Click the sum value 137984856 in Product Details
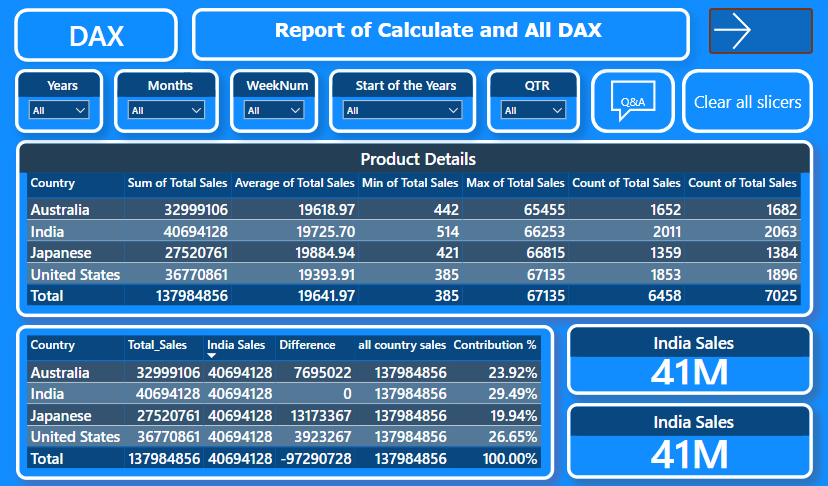Viewport: 828px width, 486px height. [192, 296]
